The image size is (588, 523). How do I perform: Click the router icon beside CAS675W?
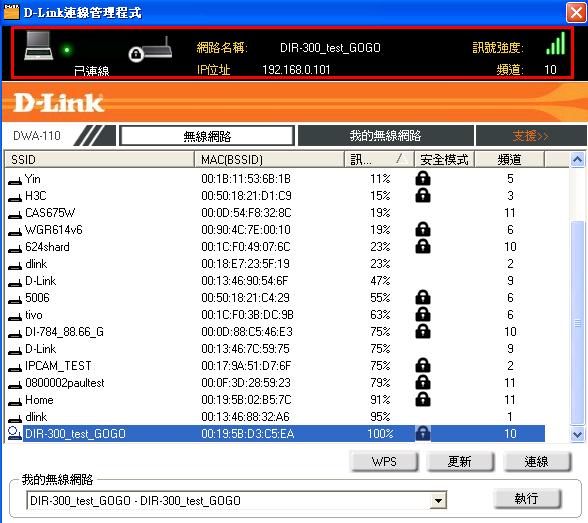15,216
